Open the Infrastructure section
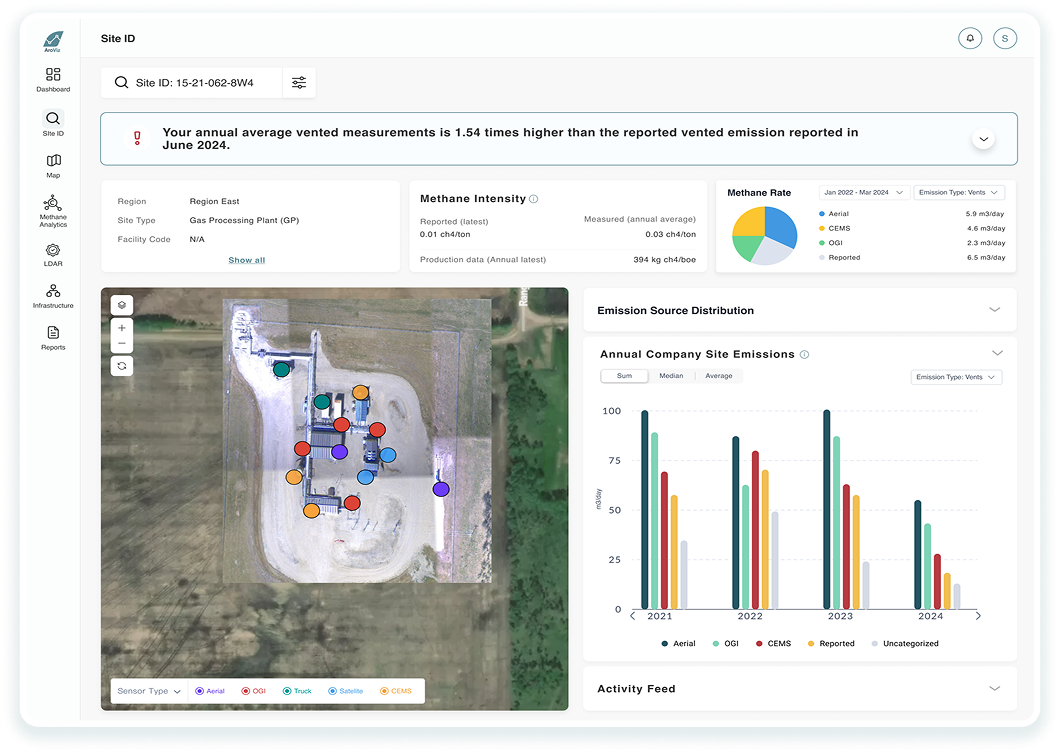Screen dimensions: 1060x753 pyautogui.click(x=53, y=296)
